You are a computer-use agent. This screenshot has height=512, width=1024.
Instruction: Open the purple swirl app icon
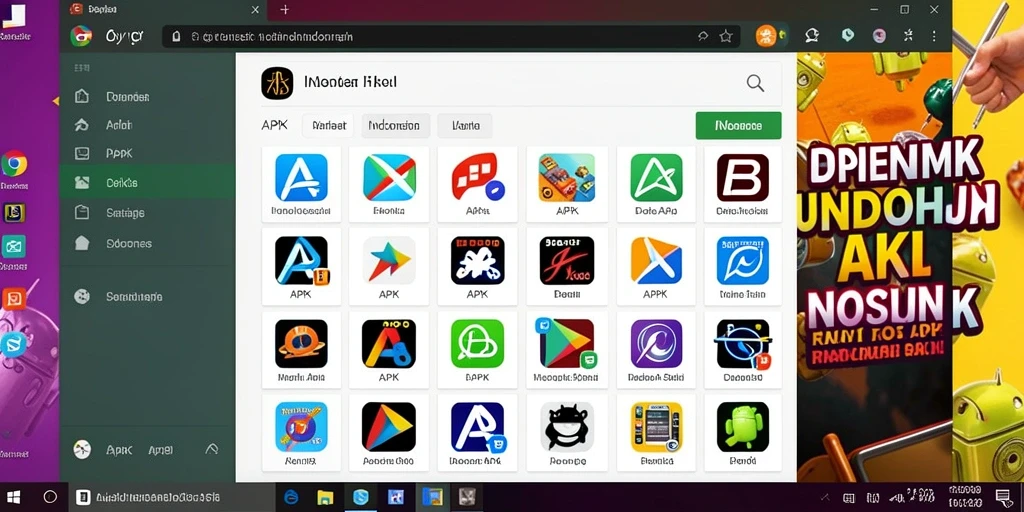click(656, 344)
